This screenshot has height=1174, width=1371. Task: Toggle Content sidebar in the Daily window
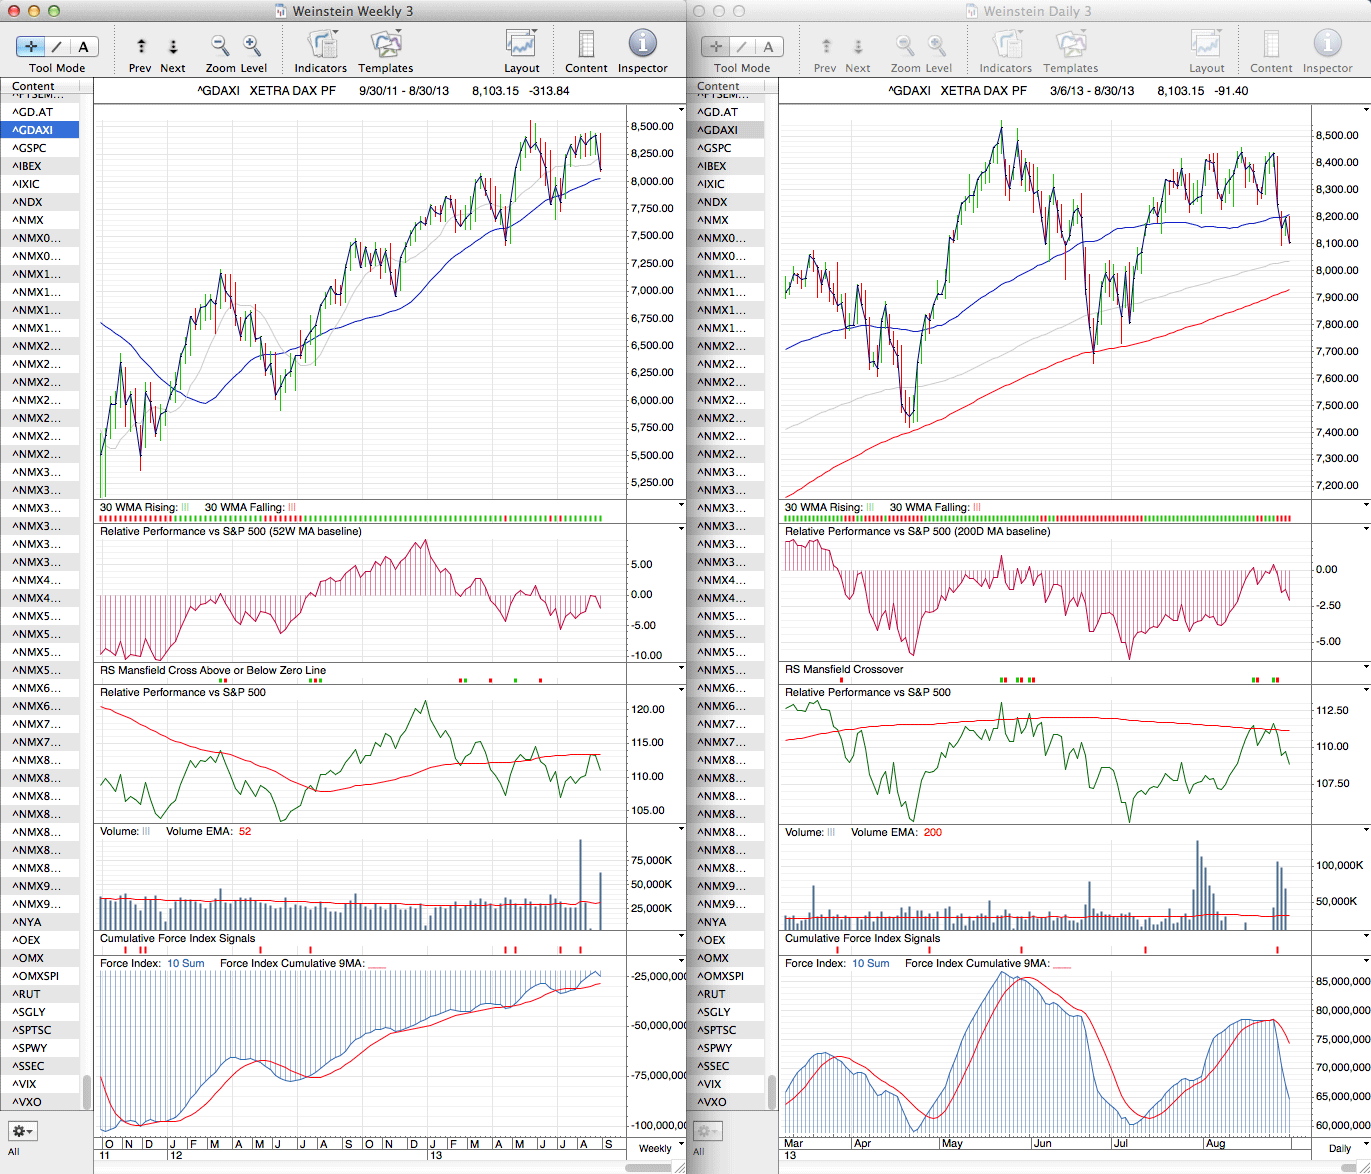click(1271, 44)
